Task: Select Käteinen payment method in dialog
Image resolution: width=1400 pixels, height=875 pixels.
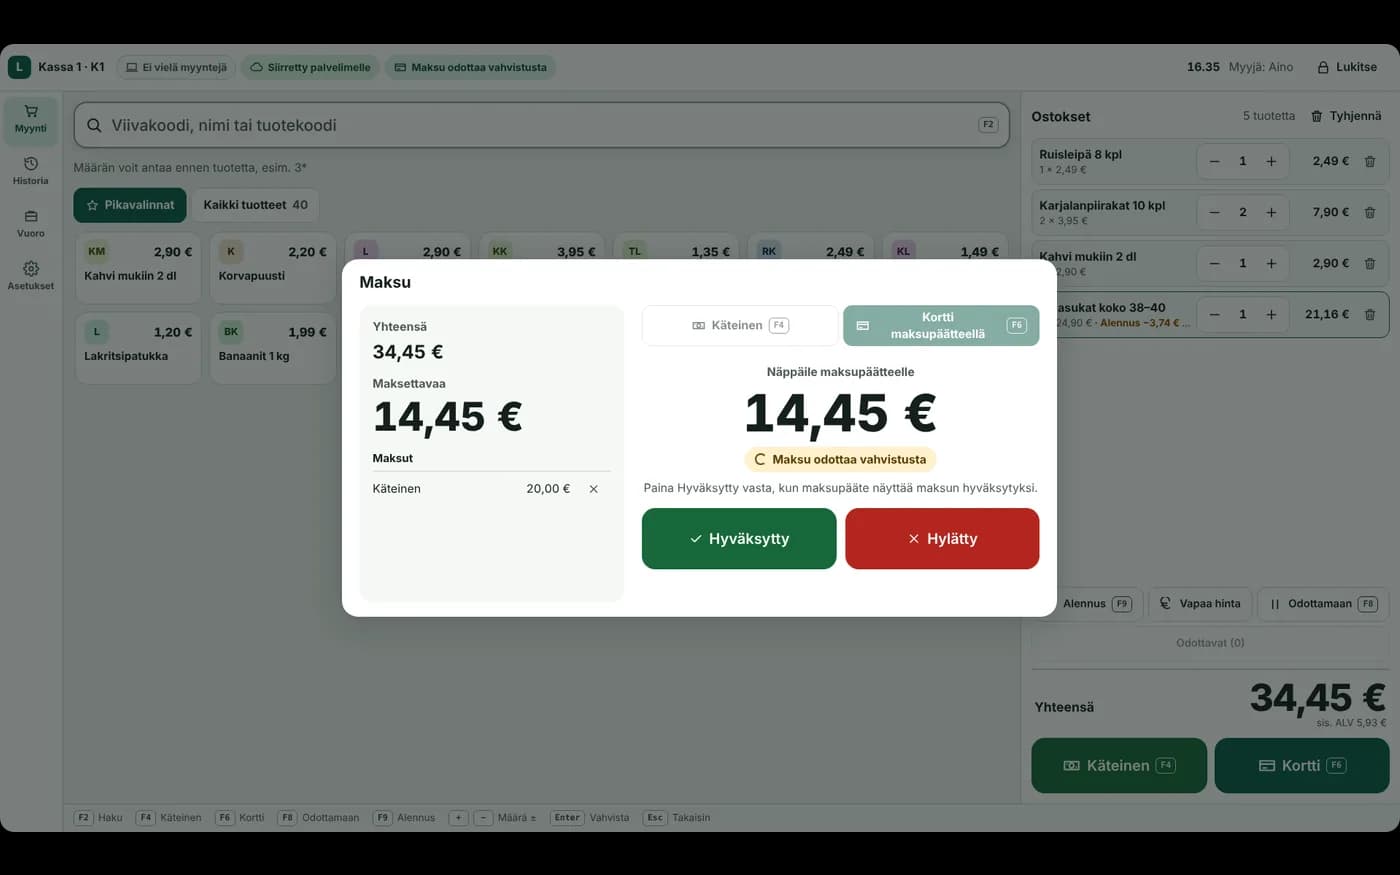Action: (x=740, y=325)
